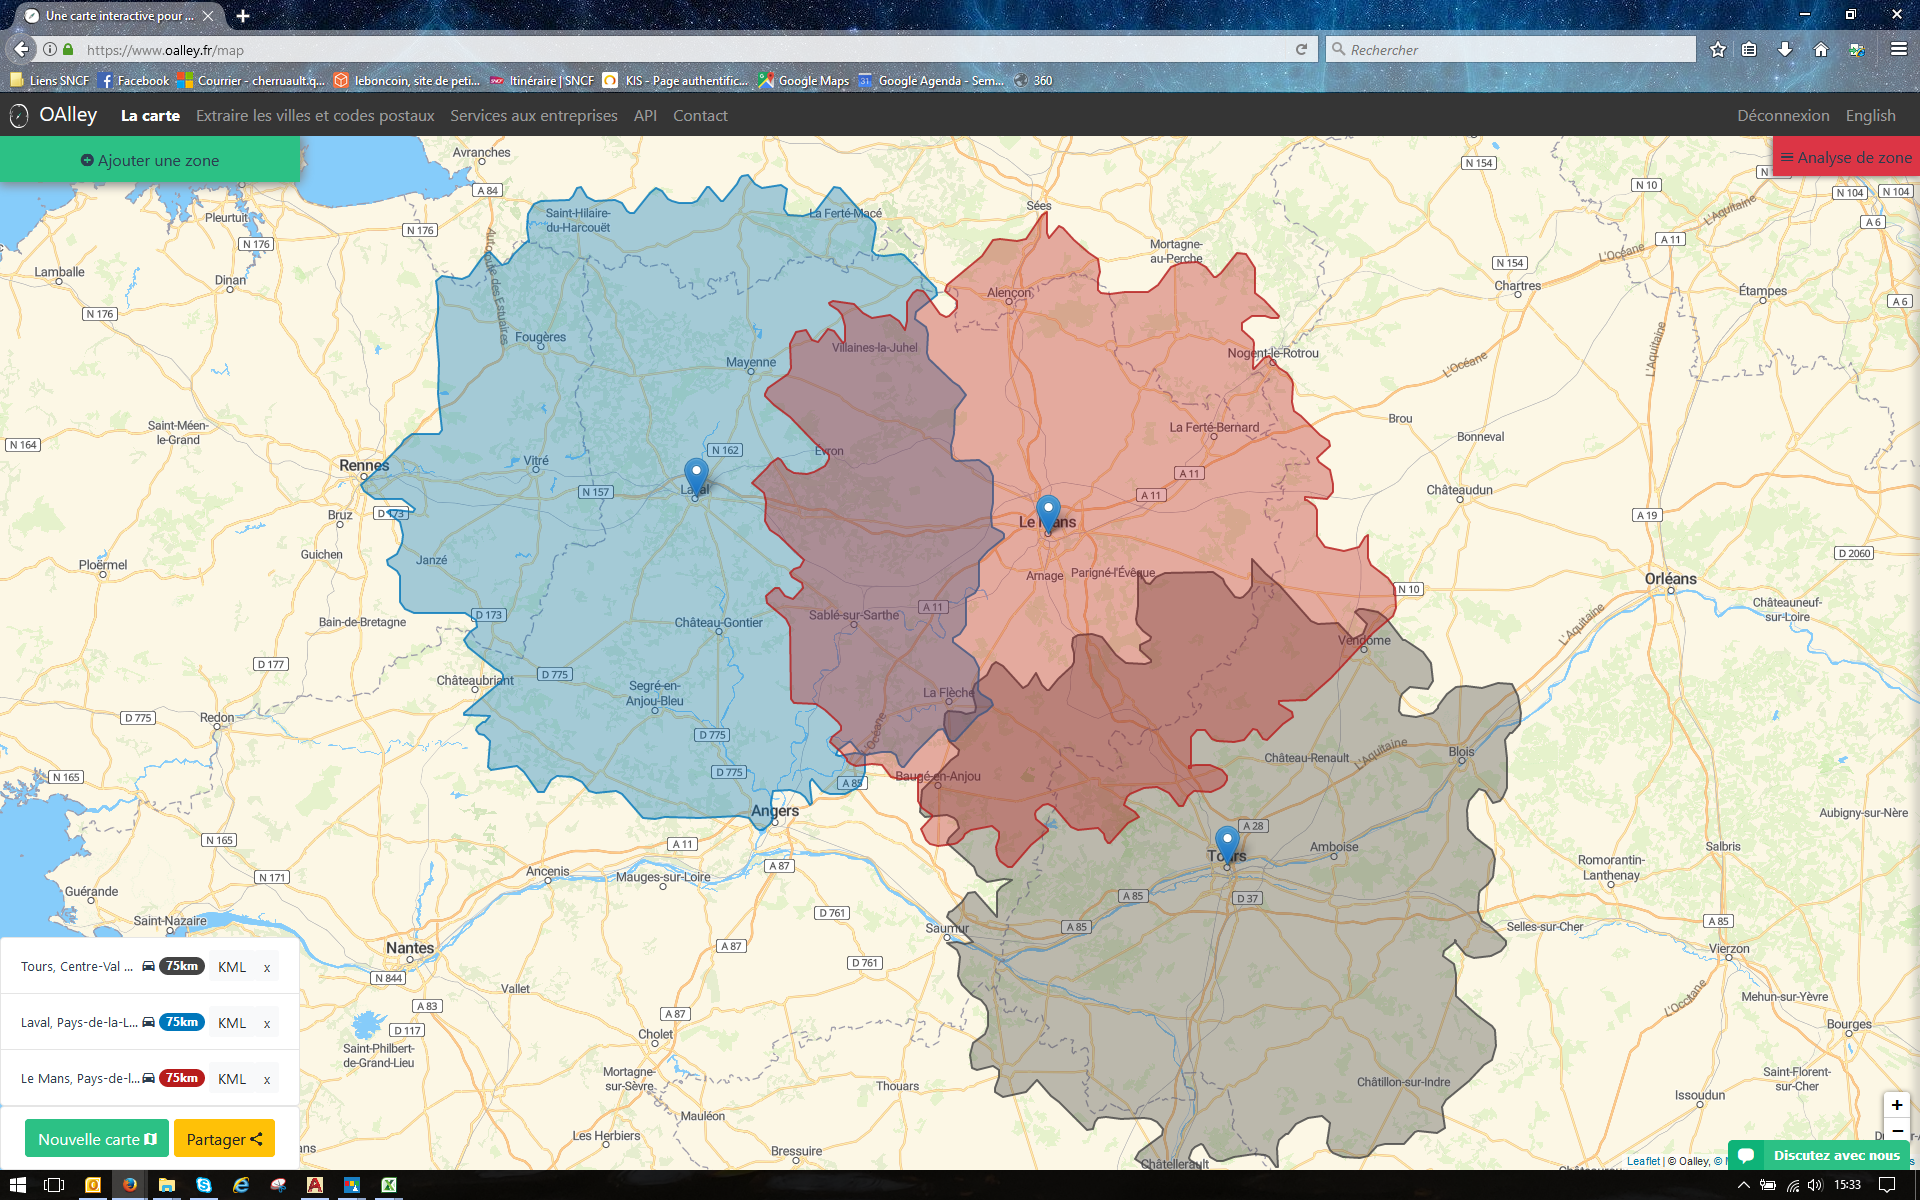Expand Ajouter une zone panel
This screenshot has height=1200, width=1920.
150,160
